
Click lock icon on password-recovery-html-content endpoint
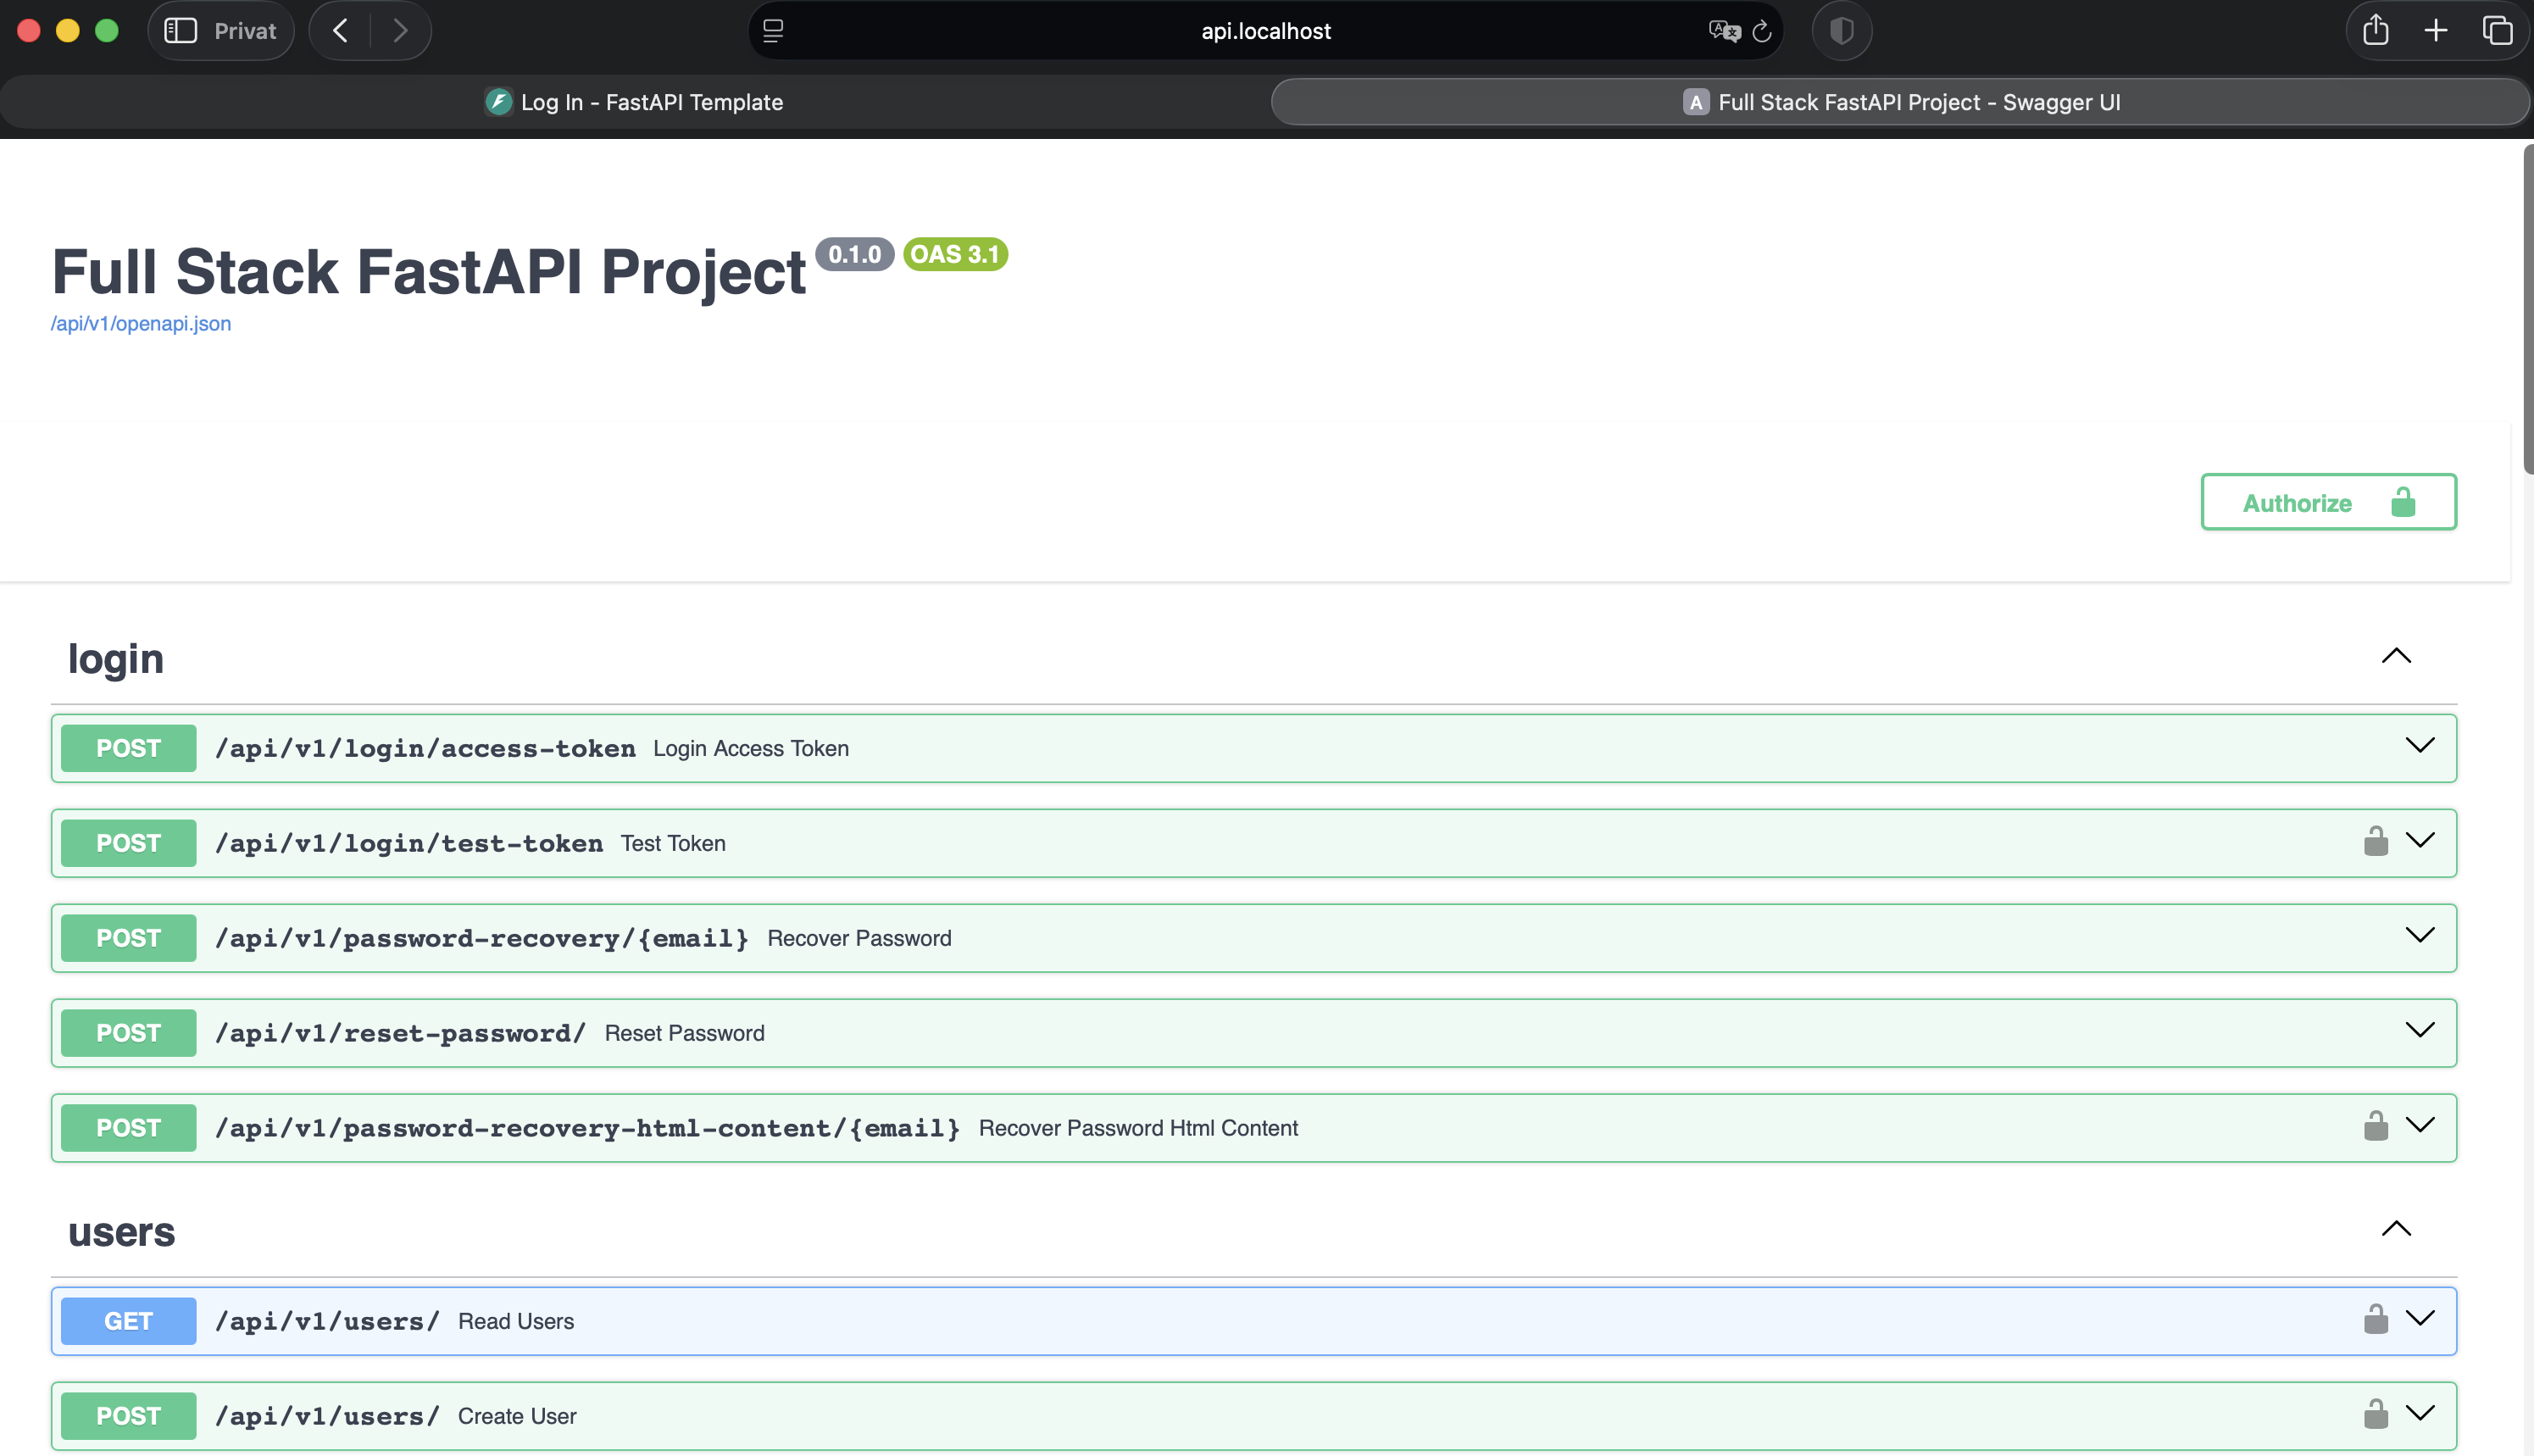point(2375,1126)
